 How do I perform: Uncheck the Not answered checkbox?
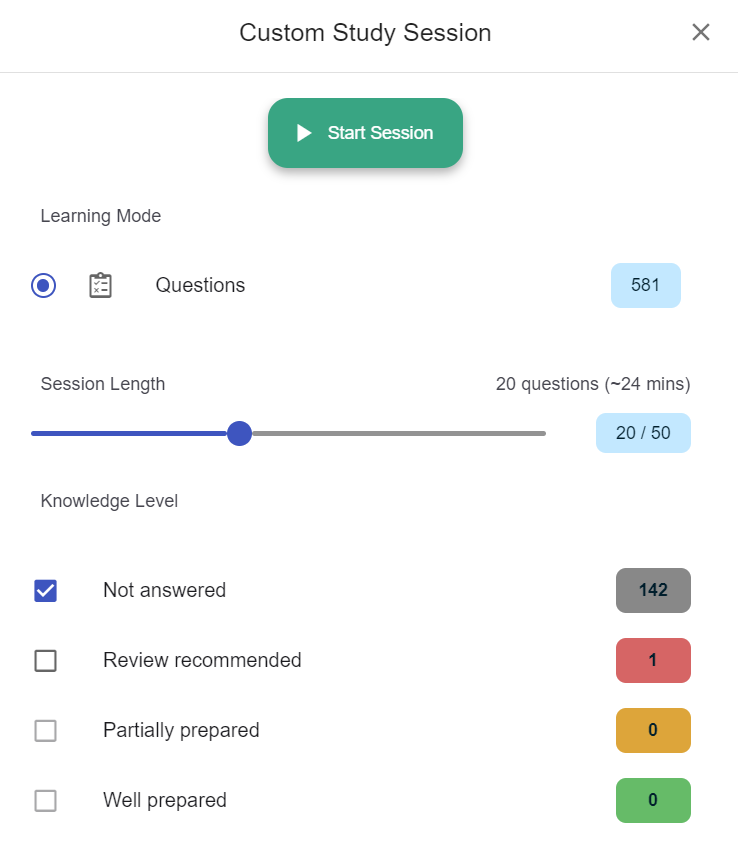(46, 590)
